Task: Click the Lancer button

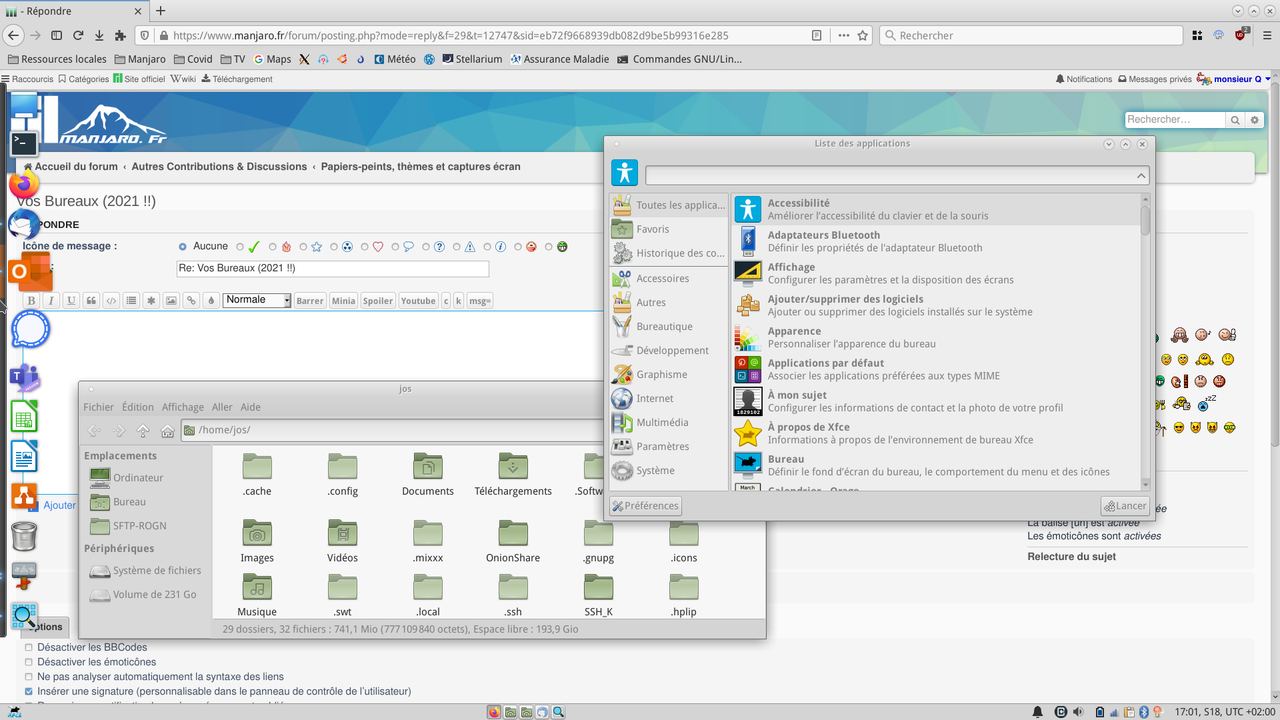Action: tap(1124, 506)
